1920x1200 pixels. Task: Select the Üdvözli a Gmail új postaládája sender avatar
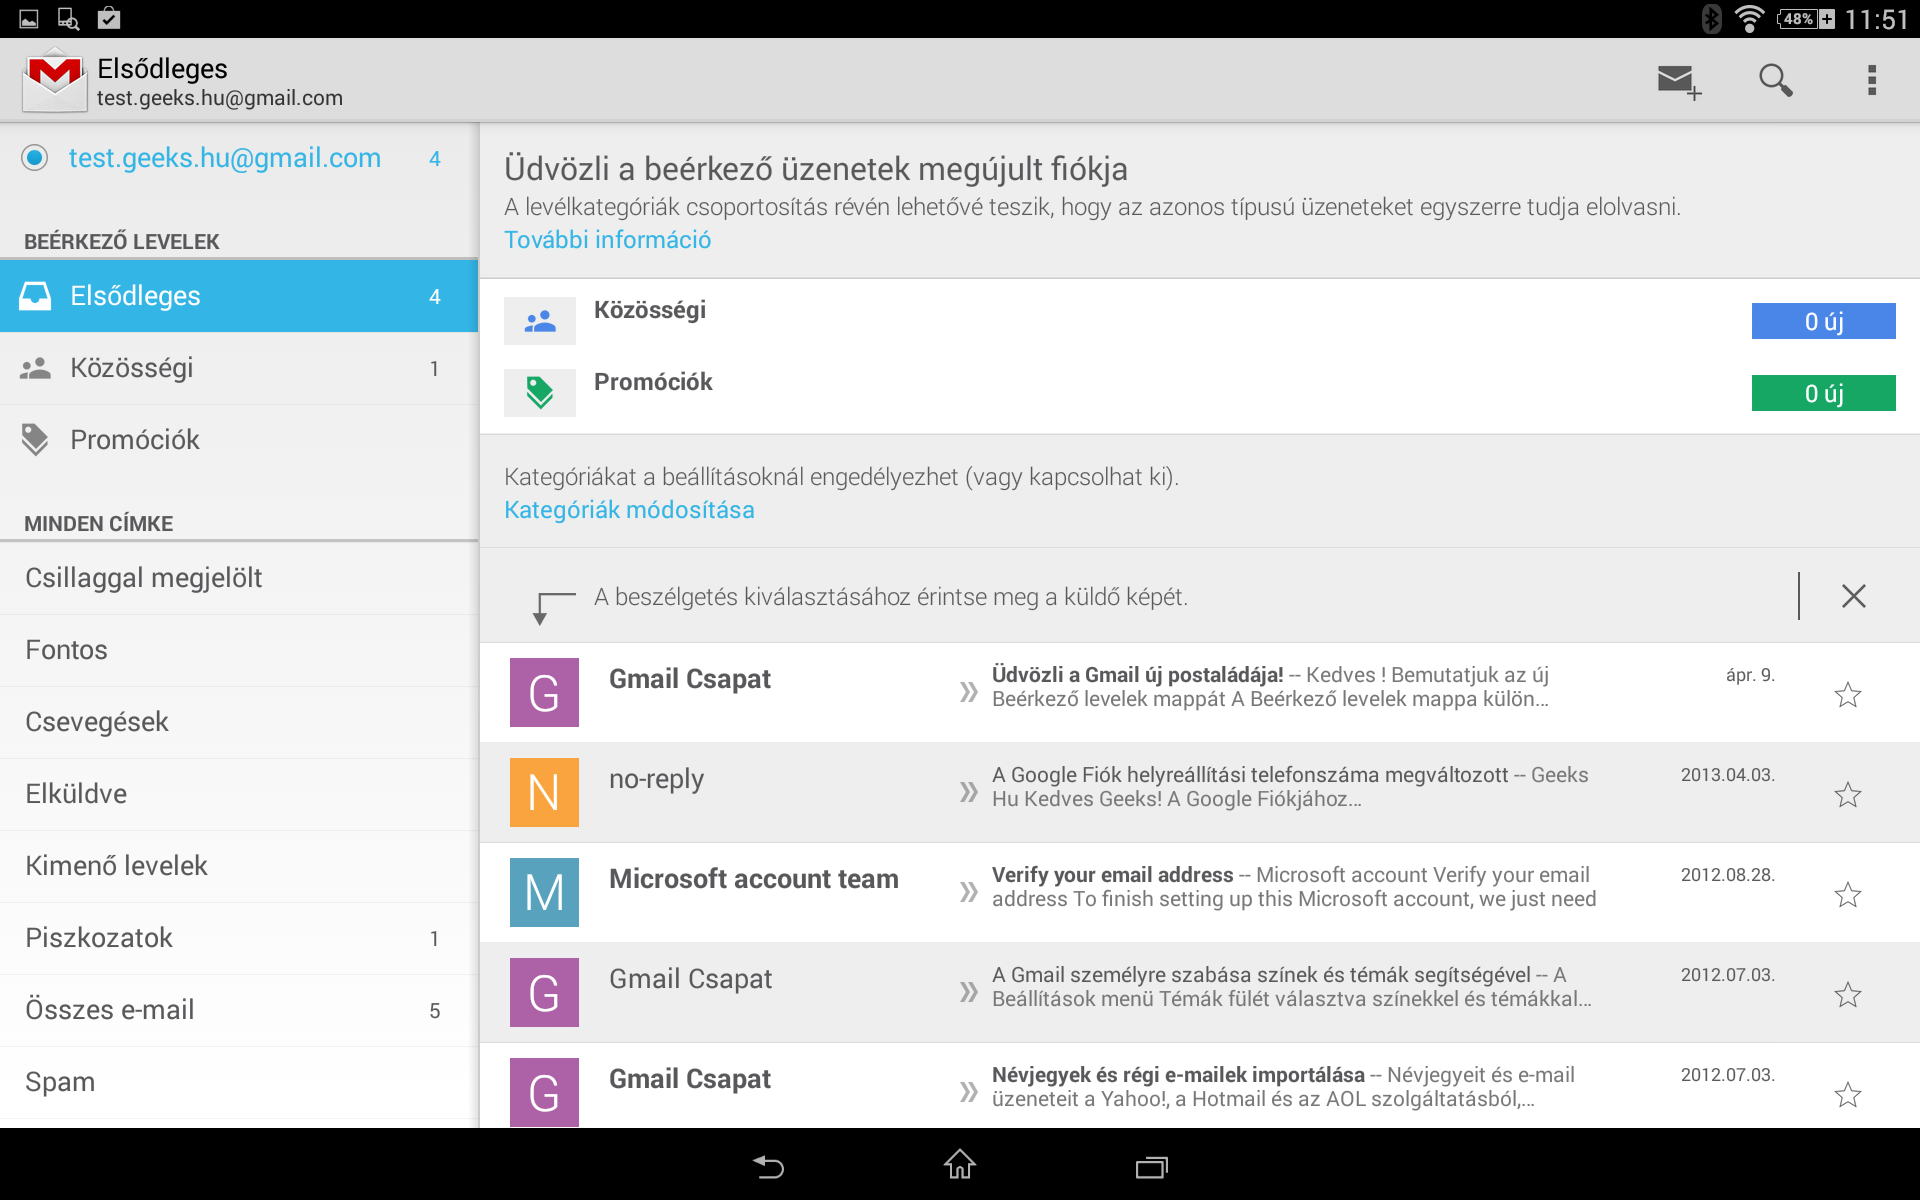pos(544,692)
